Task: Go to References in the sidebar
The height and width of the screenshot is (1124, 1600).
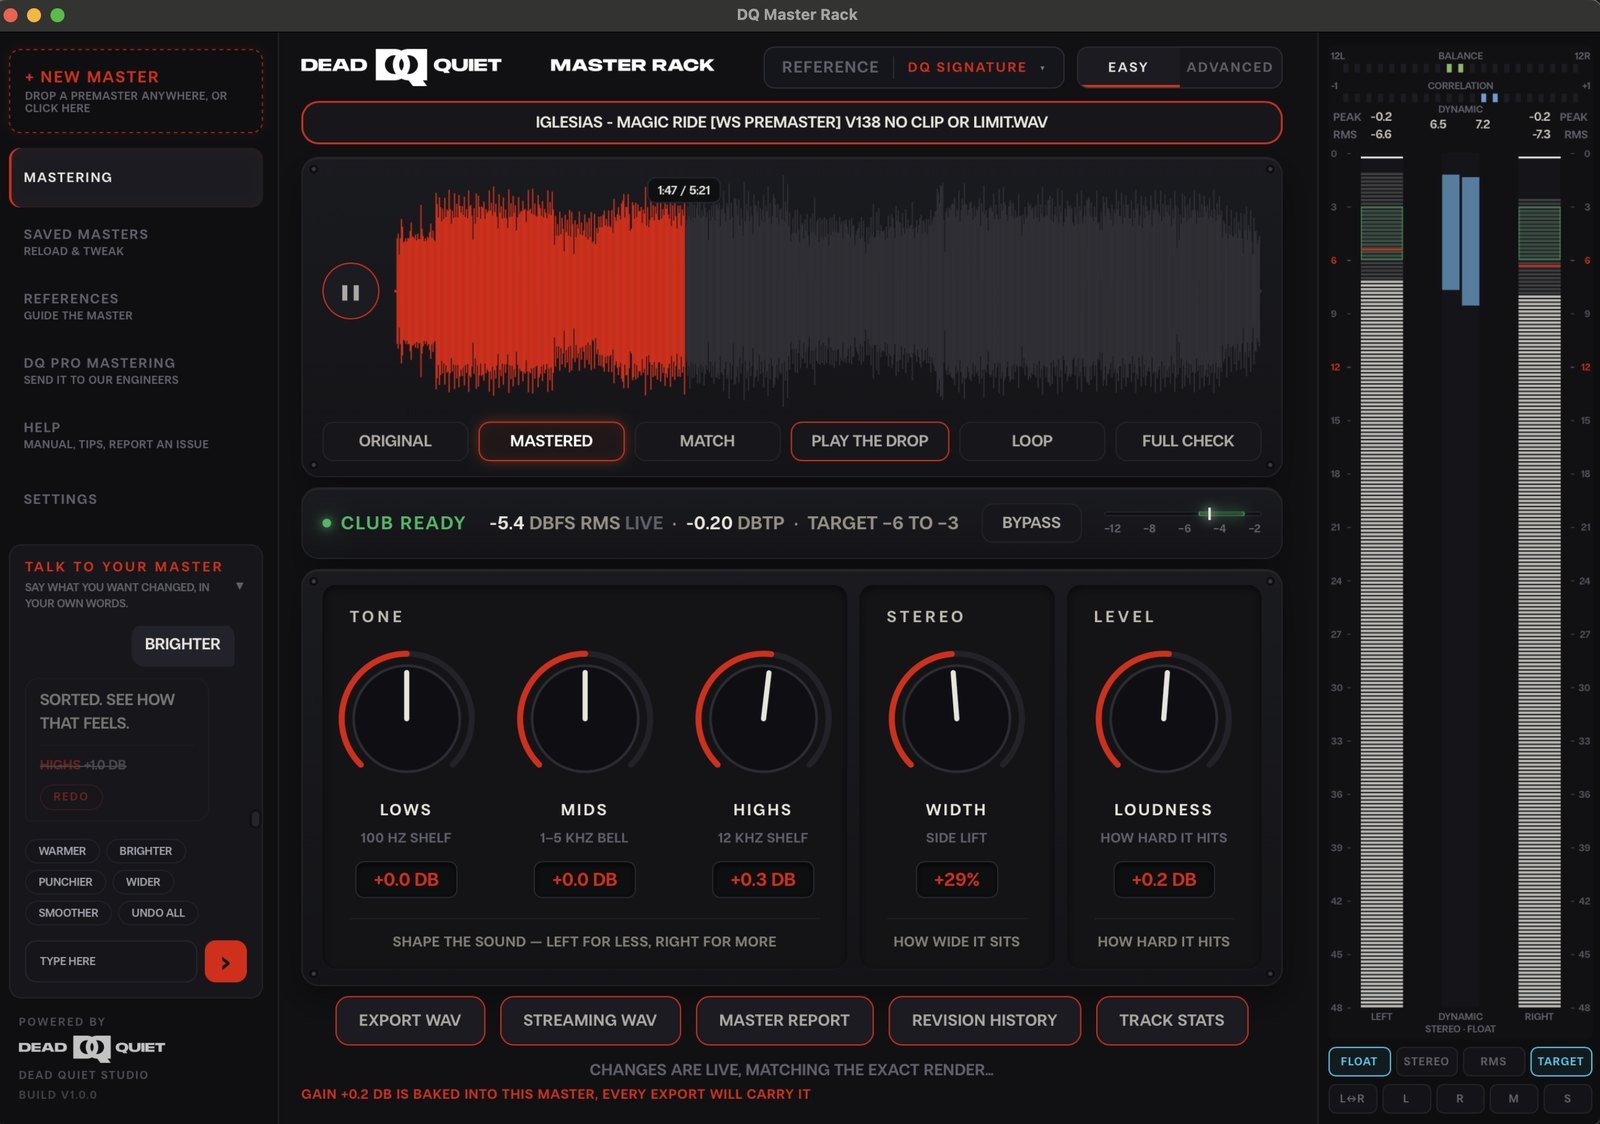Action: [x=136, y=306]
